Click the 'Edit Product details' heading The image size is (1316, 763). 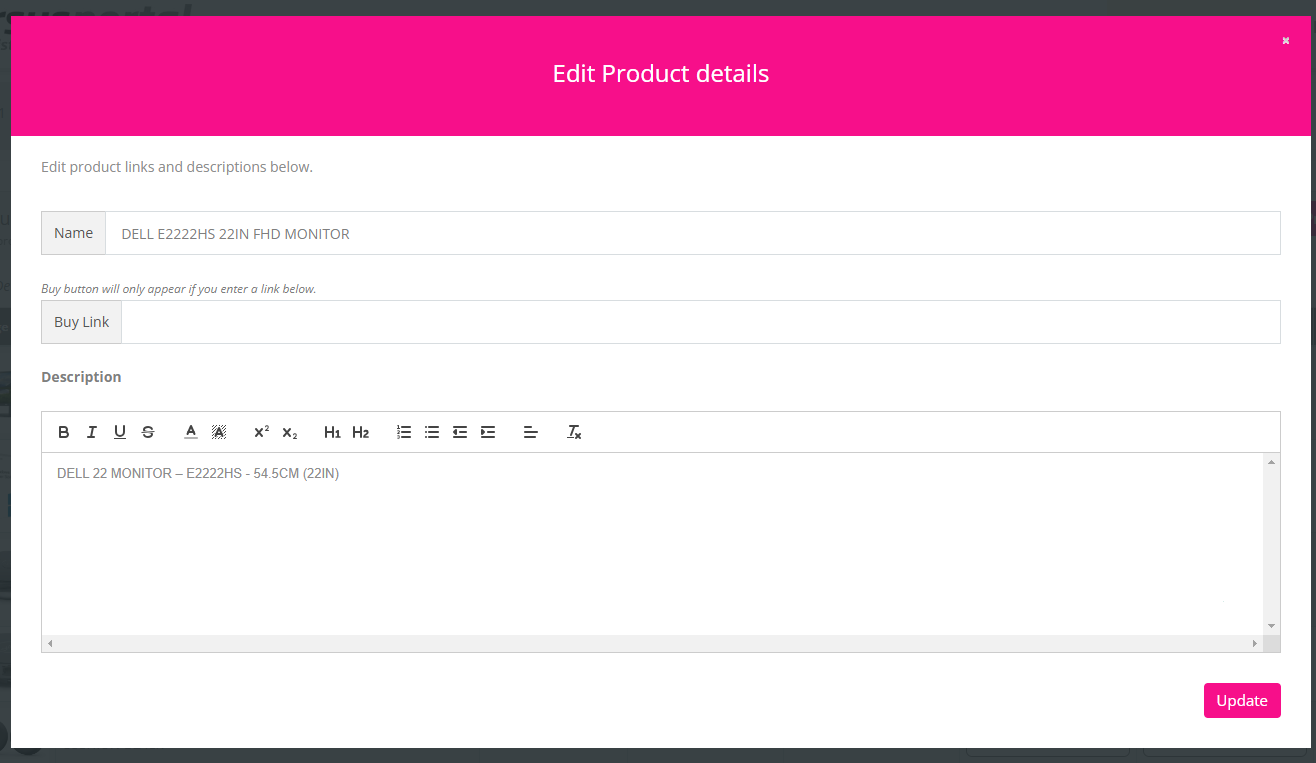coord(661,74)
